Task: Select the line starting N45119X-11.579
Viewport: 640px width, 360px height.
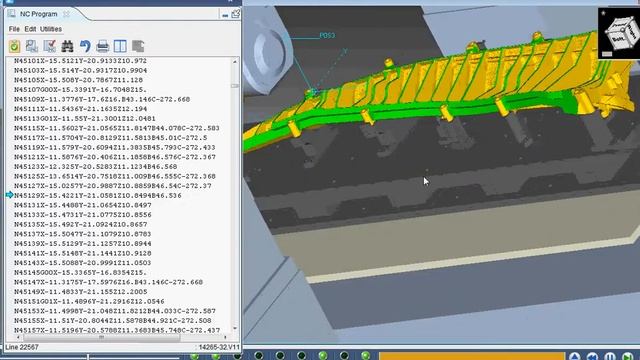Action: [x=115, y=147]
